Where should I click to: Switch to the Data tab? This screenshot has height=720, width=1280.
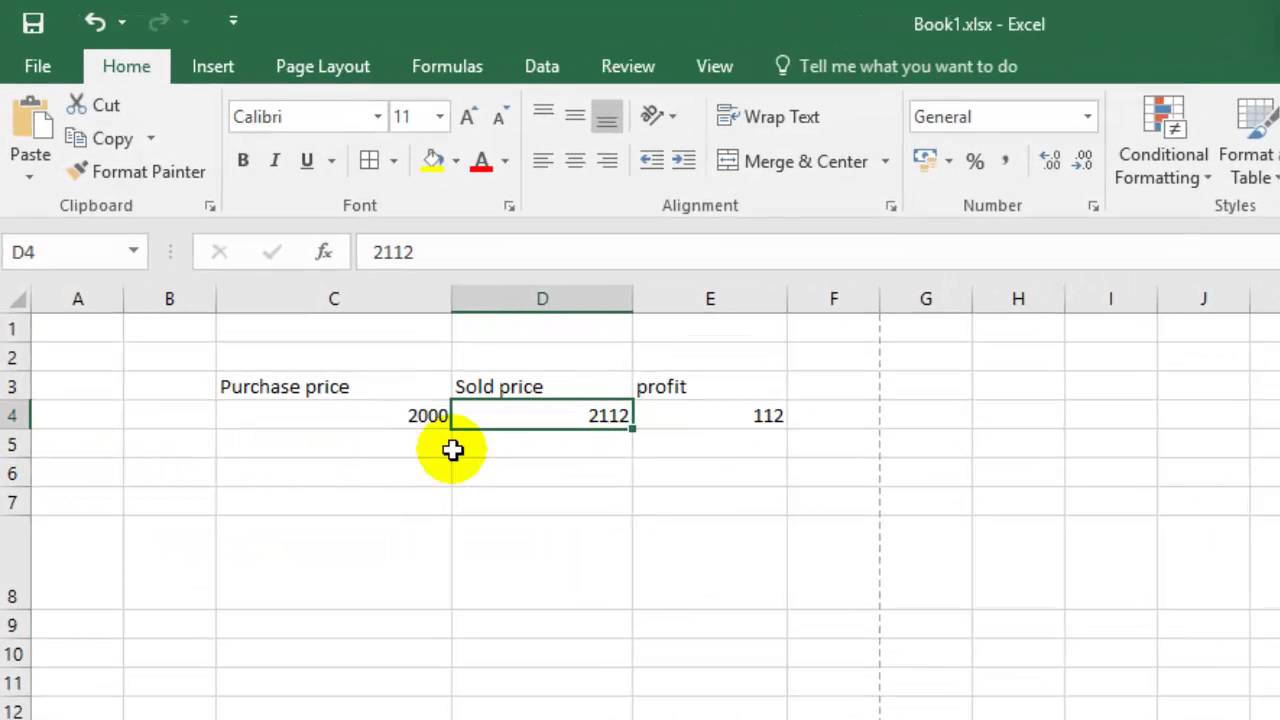coord(542,66)
